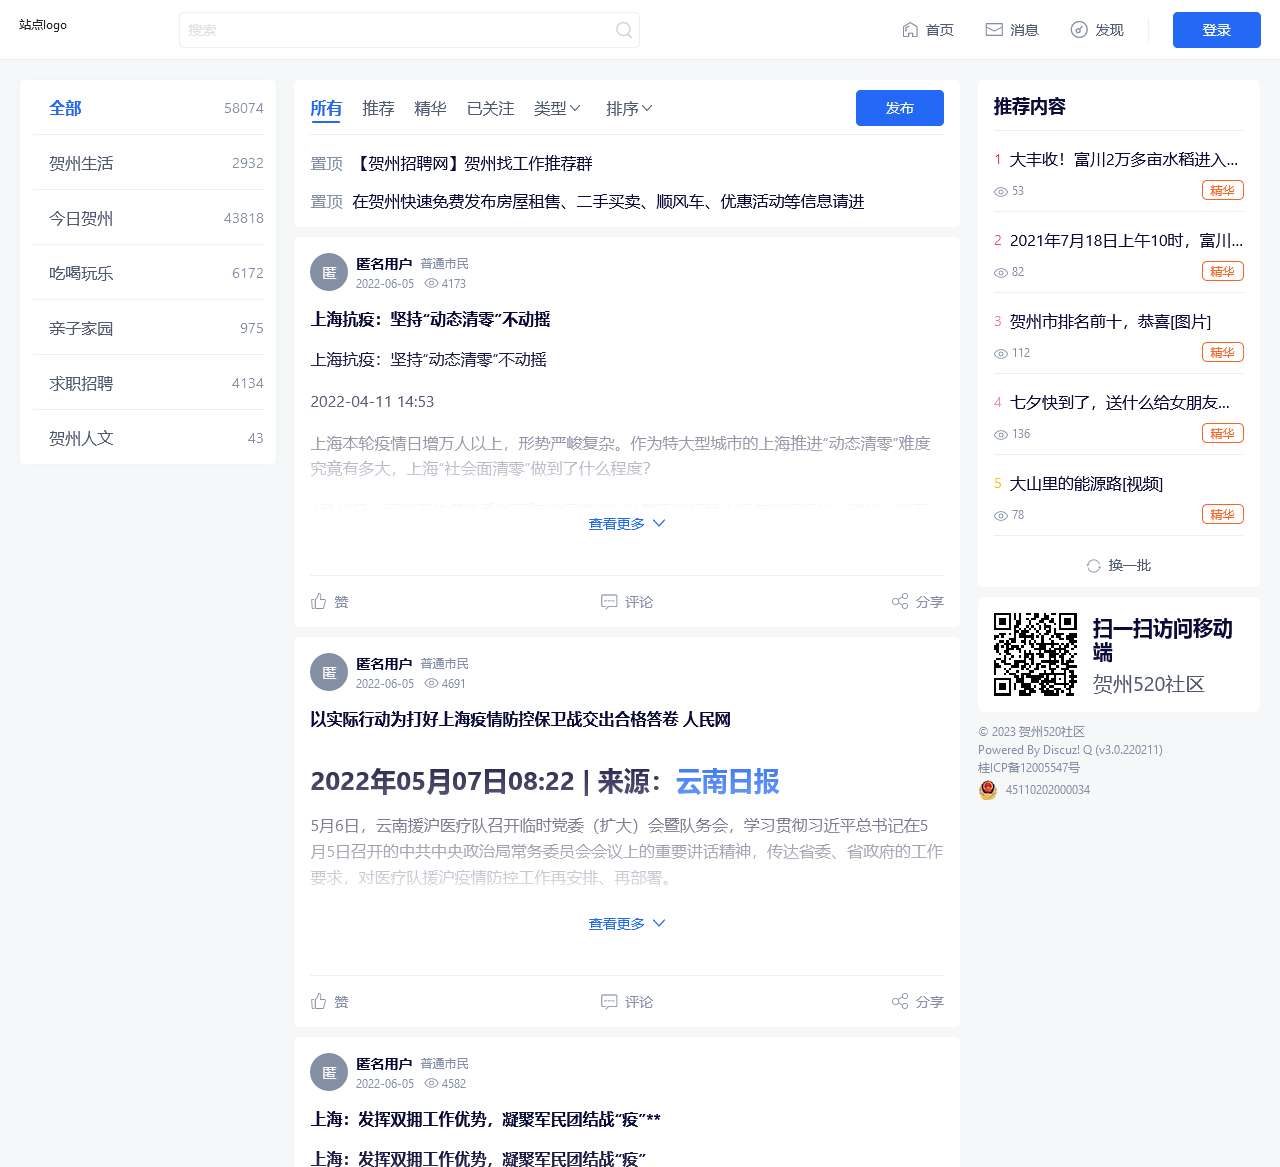Click the QR code image

click(1035, 654)
